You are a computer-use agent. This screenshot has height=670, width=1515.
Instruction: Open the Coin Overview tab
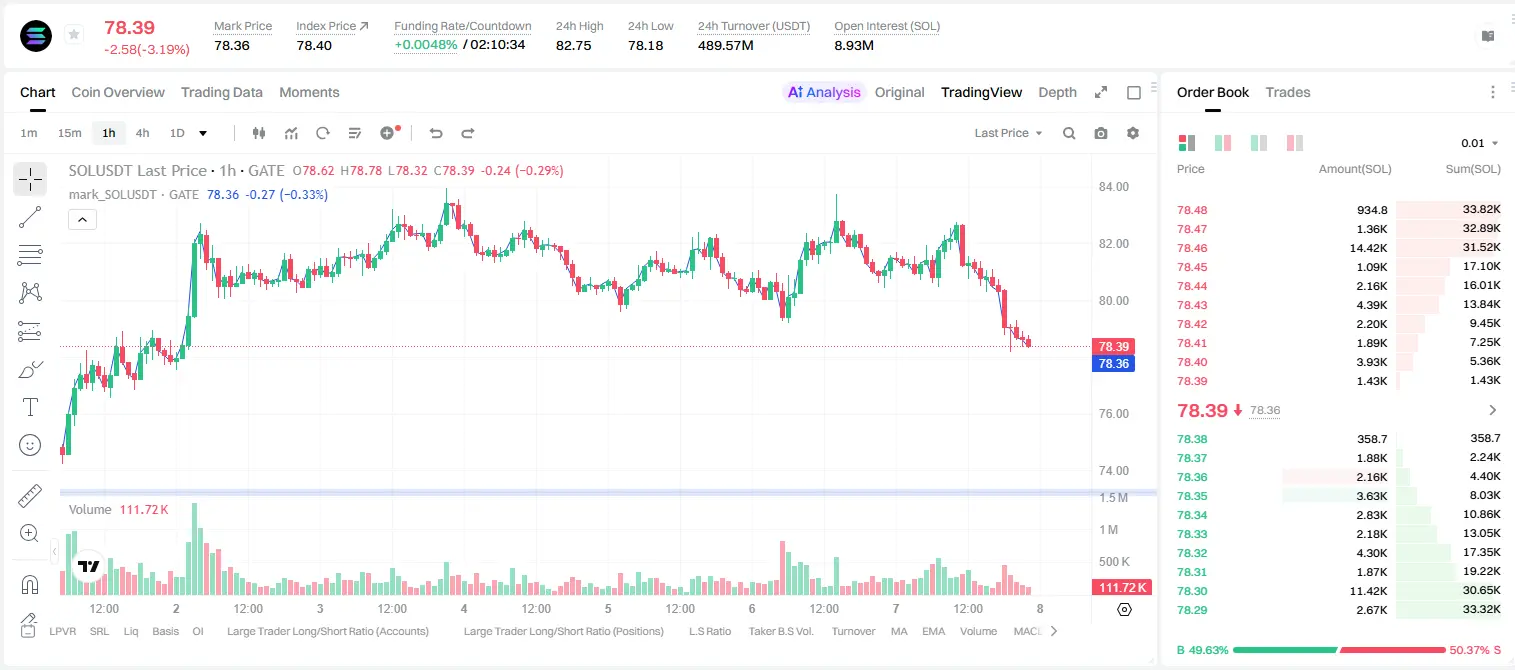pyautogui.click(x=118, y=92)
